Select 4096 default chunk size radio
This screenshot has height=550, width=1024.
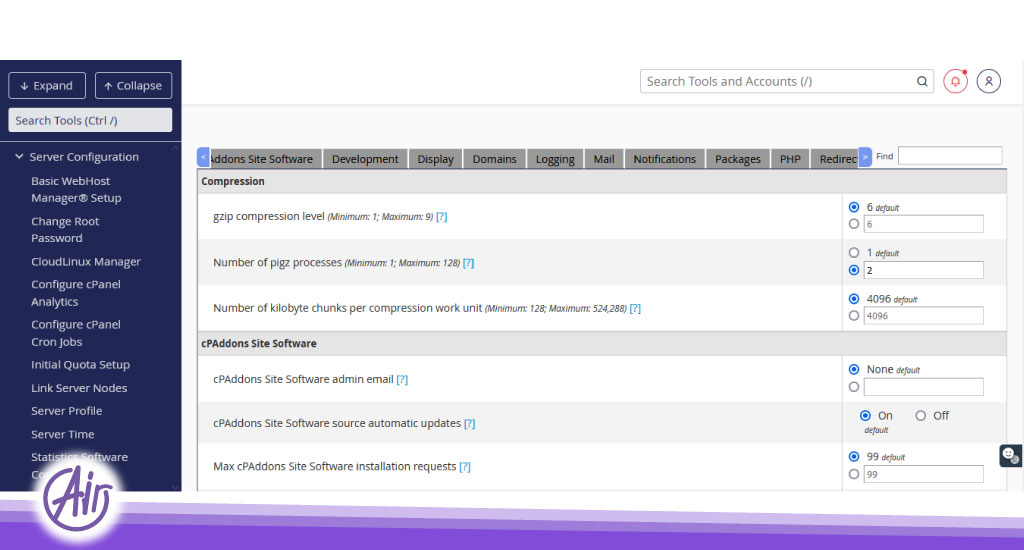tap(854, 299)
